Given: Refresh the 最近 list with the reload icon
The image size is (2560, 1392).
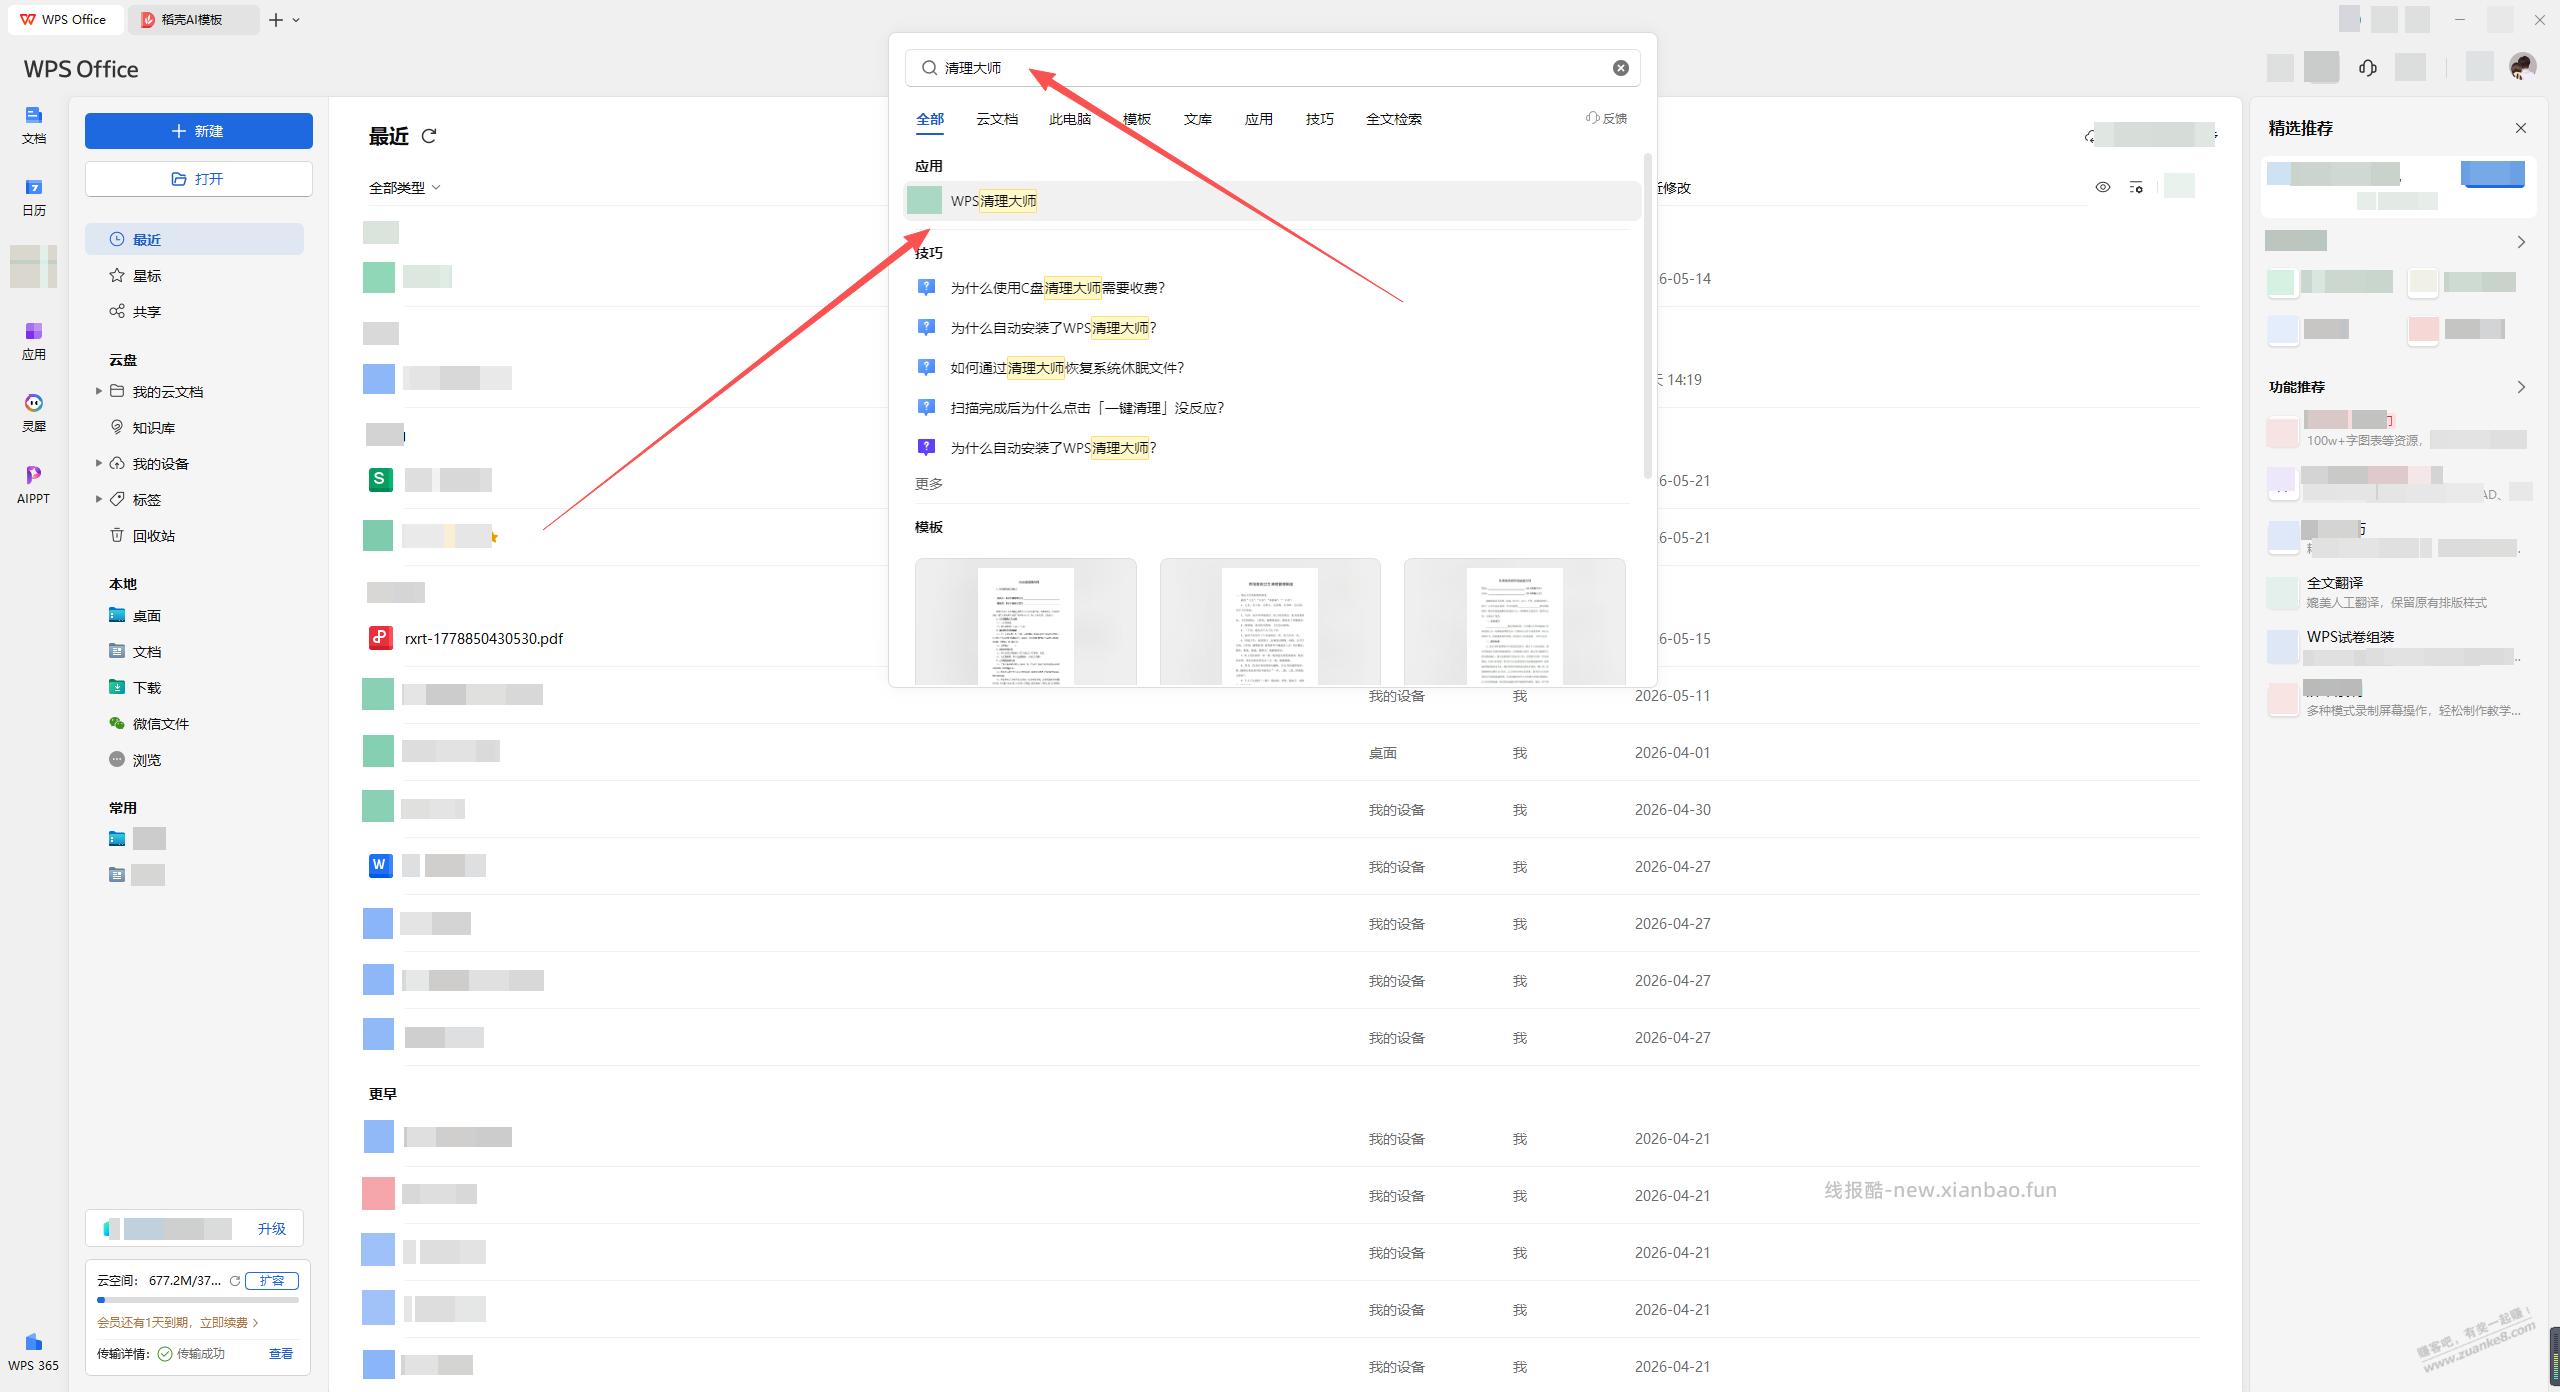Looking at the screenshot, I should [x=429, y=136].
